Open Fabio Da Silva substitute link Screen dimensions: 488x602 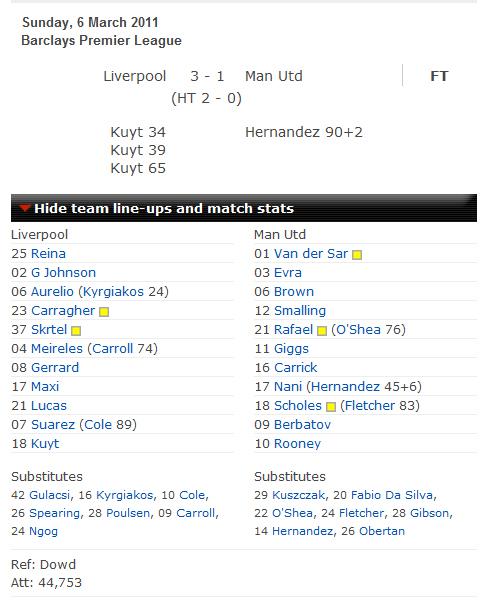(392, 495)
